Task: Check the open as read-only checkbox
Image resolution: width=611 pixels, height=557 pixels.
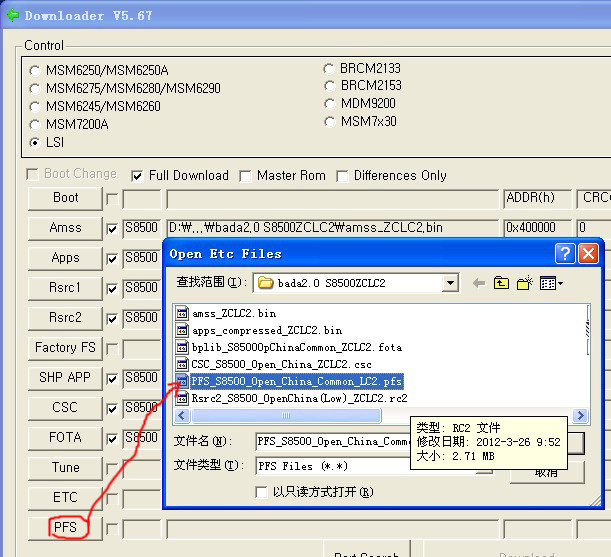Action: click(261, 492)
